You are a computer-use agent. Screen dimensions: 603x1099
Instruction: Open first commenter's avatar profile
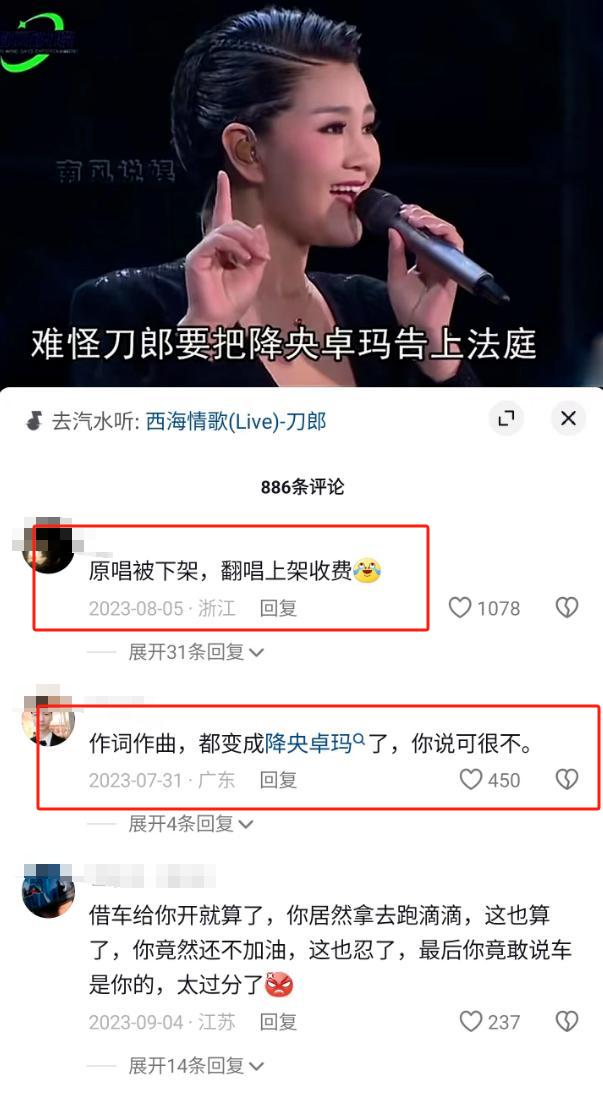pos(48,547)
